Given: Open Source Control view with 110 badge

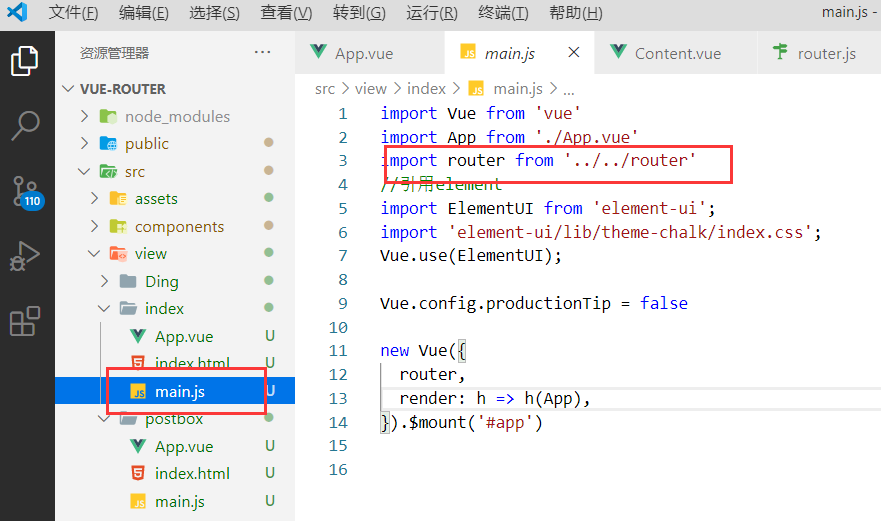Looking at the screenshot, I should point(26,192).
